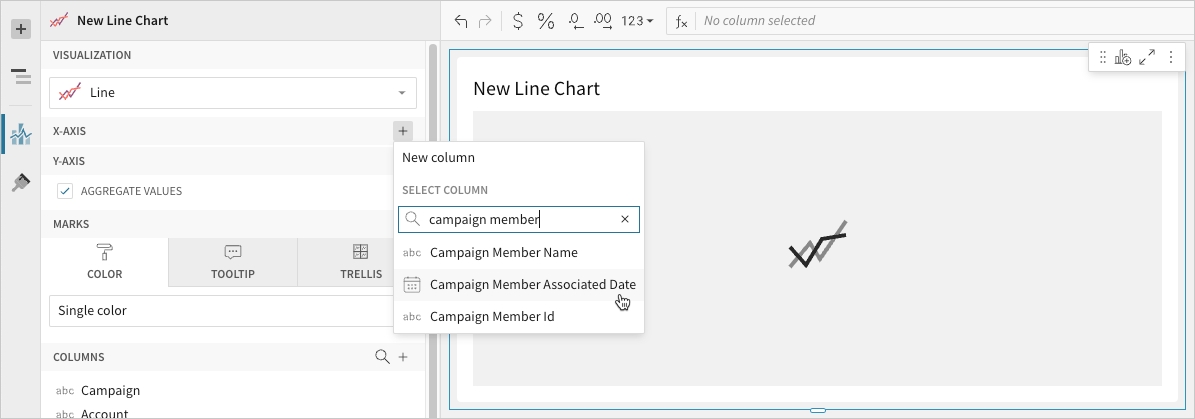Click the increase decimal places icon

tap(603, 21)
